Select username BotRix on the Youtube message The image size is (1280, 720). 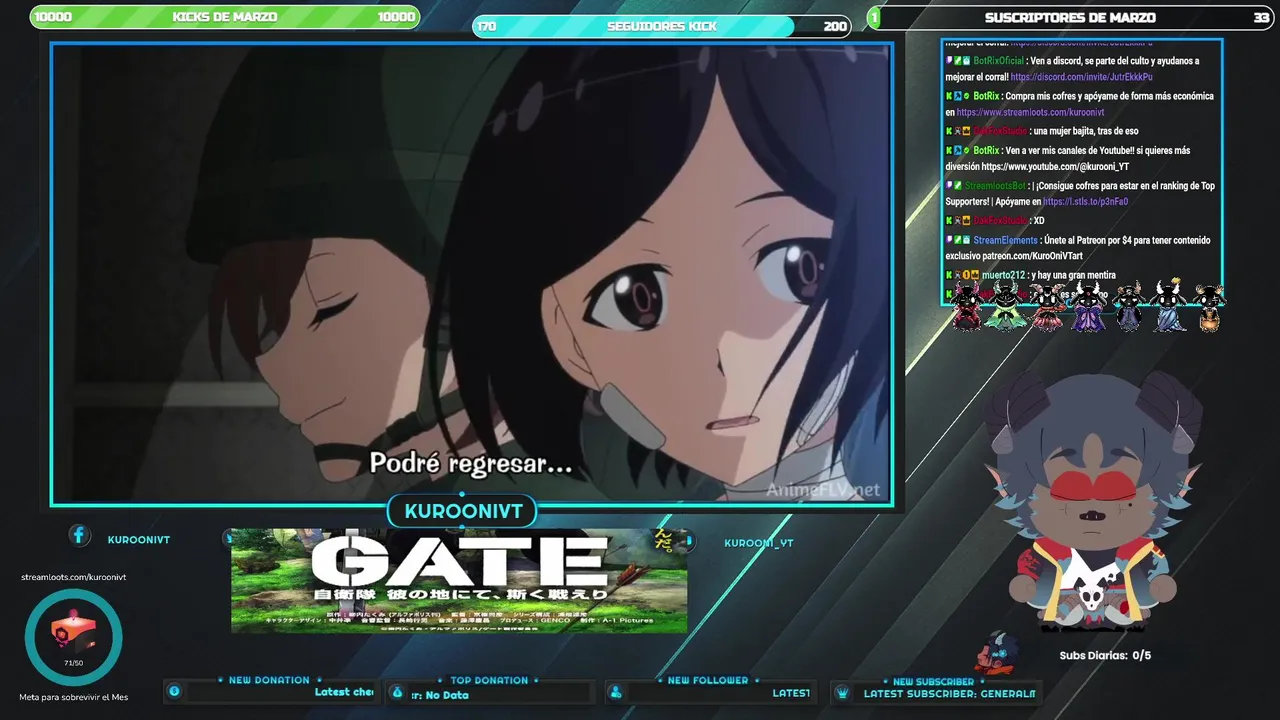tap(986, 151)
